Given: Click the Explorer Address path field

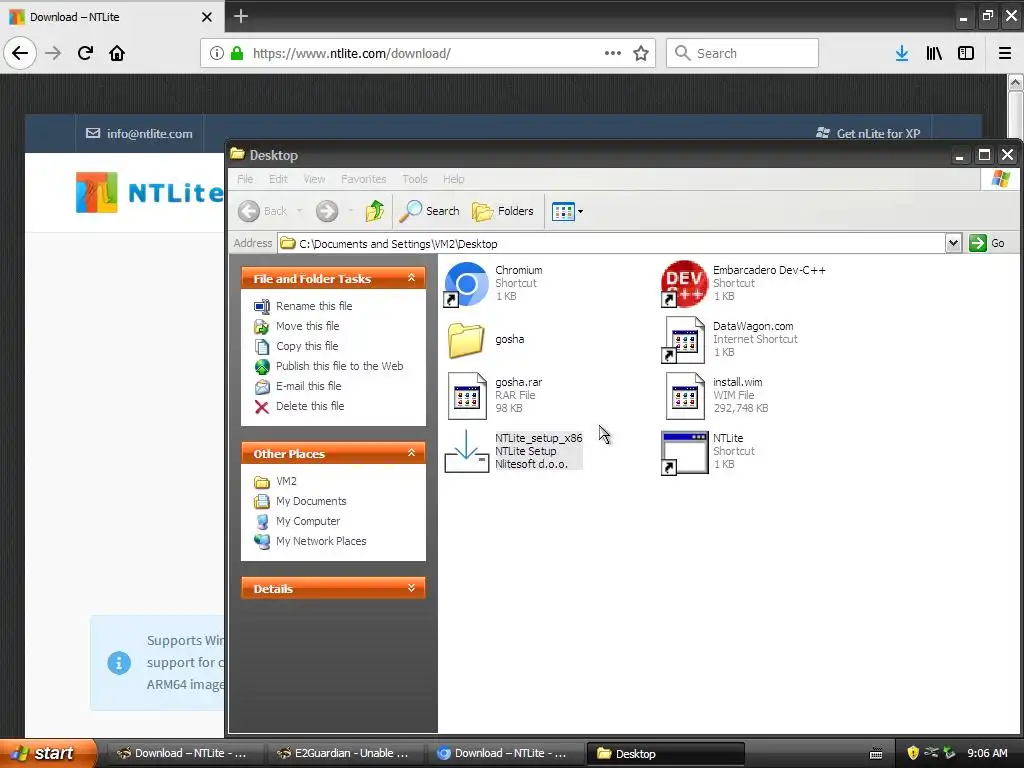Looking at the screenshot, I should point(611,244).
